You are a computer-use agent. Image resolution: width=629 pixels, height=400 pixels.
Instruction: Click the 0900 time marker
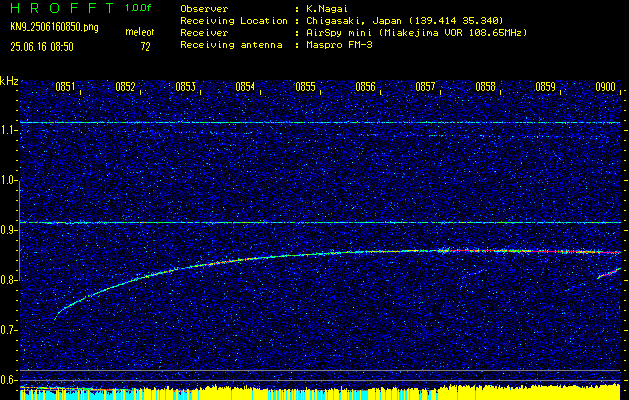click(x=605, y=87)
